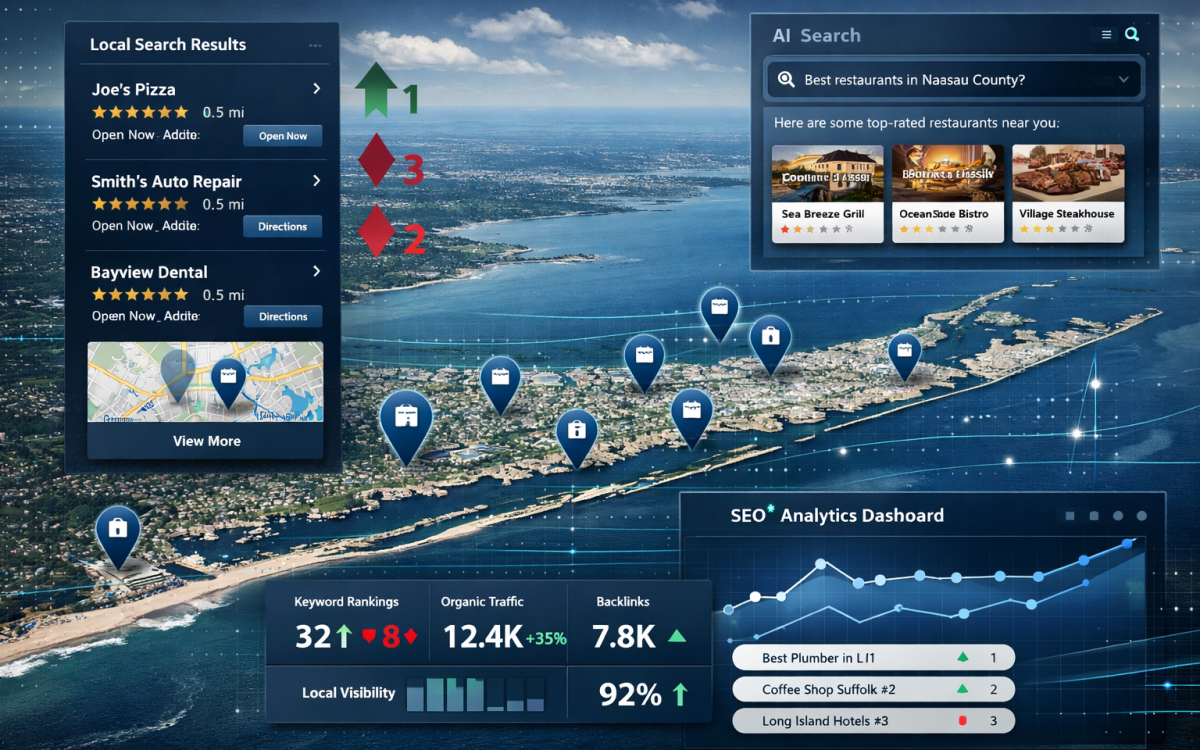Click the red diamond beside number 2
This screenshot has width=1200, height=750.
click(376, 230)
